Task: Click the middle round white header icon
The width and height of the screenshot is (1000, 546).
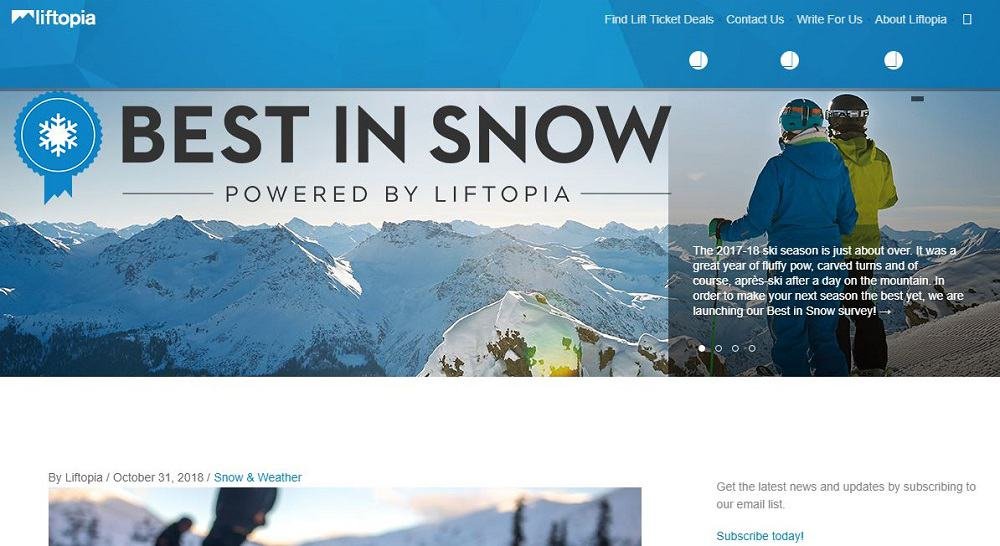Action: 790,60
